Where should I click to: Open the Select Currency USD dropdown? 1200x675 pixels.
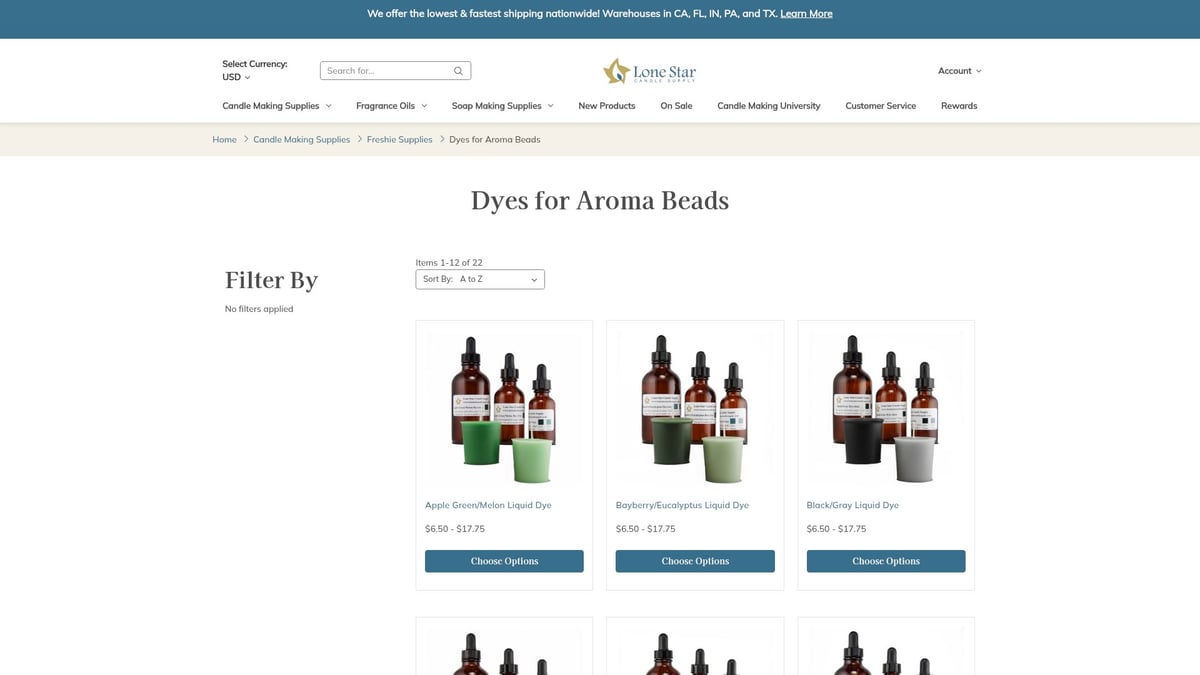pyautogui.click(x=236, y=77)
